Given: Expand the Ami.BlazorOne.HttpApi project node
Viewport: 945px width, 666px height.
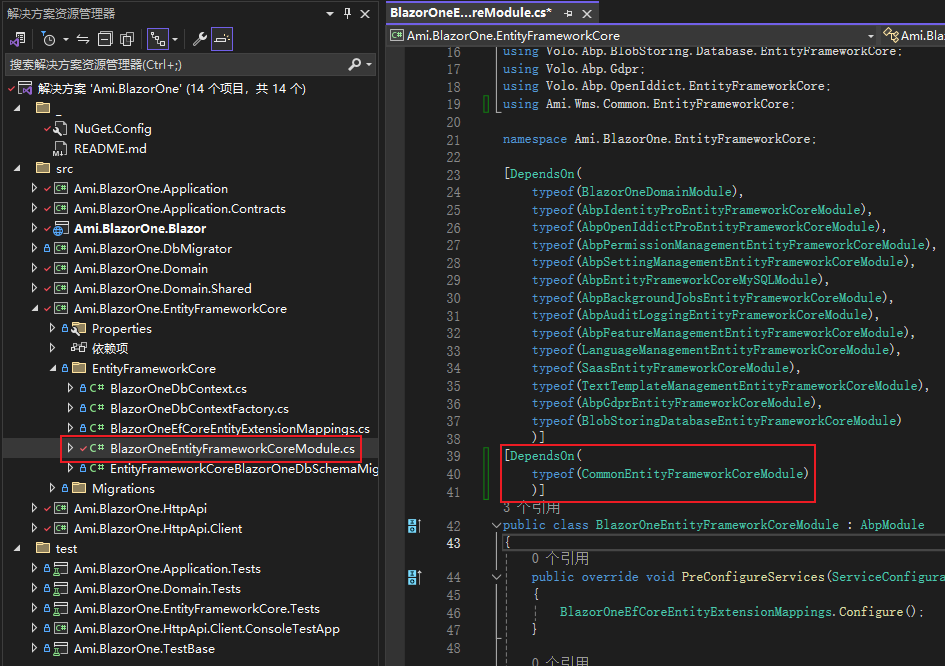Looking at the screenshot, I should tap(34, 509).
